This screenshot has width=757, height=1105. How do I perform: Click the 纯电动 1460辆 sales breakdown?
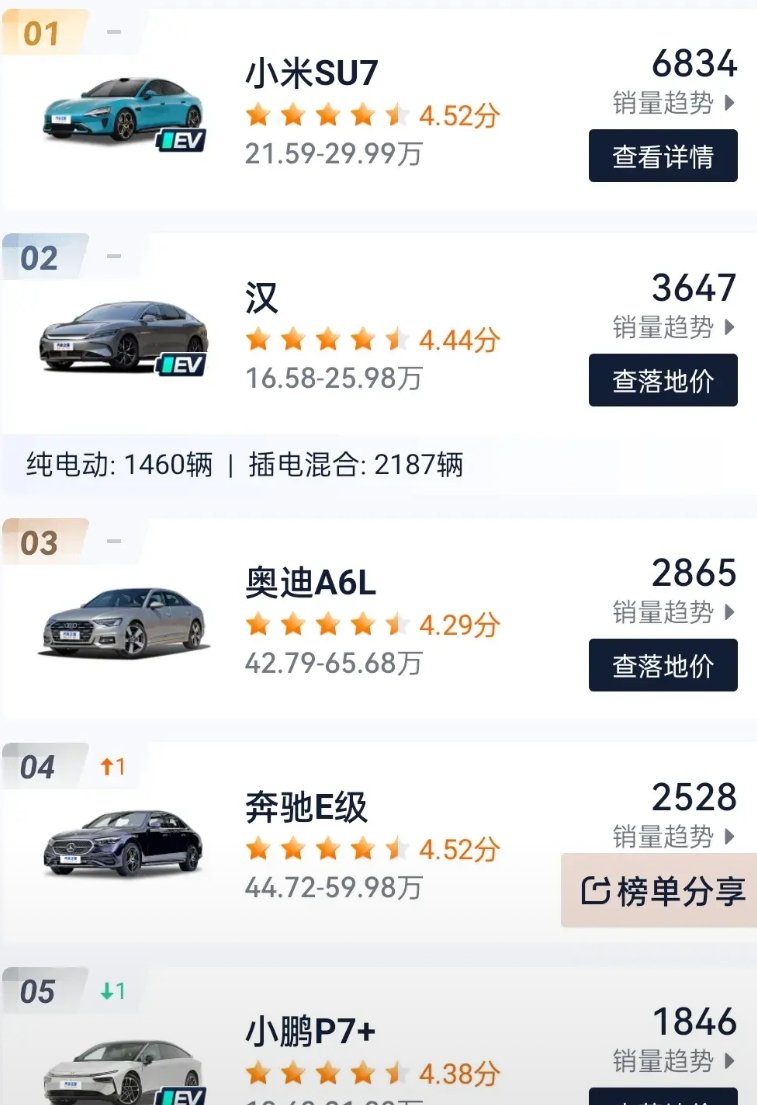click(119, 465)
